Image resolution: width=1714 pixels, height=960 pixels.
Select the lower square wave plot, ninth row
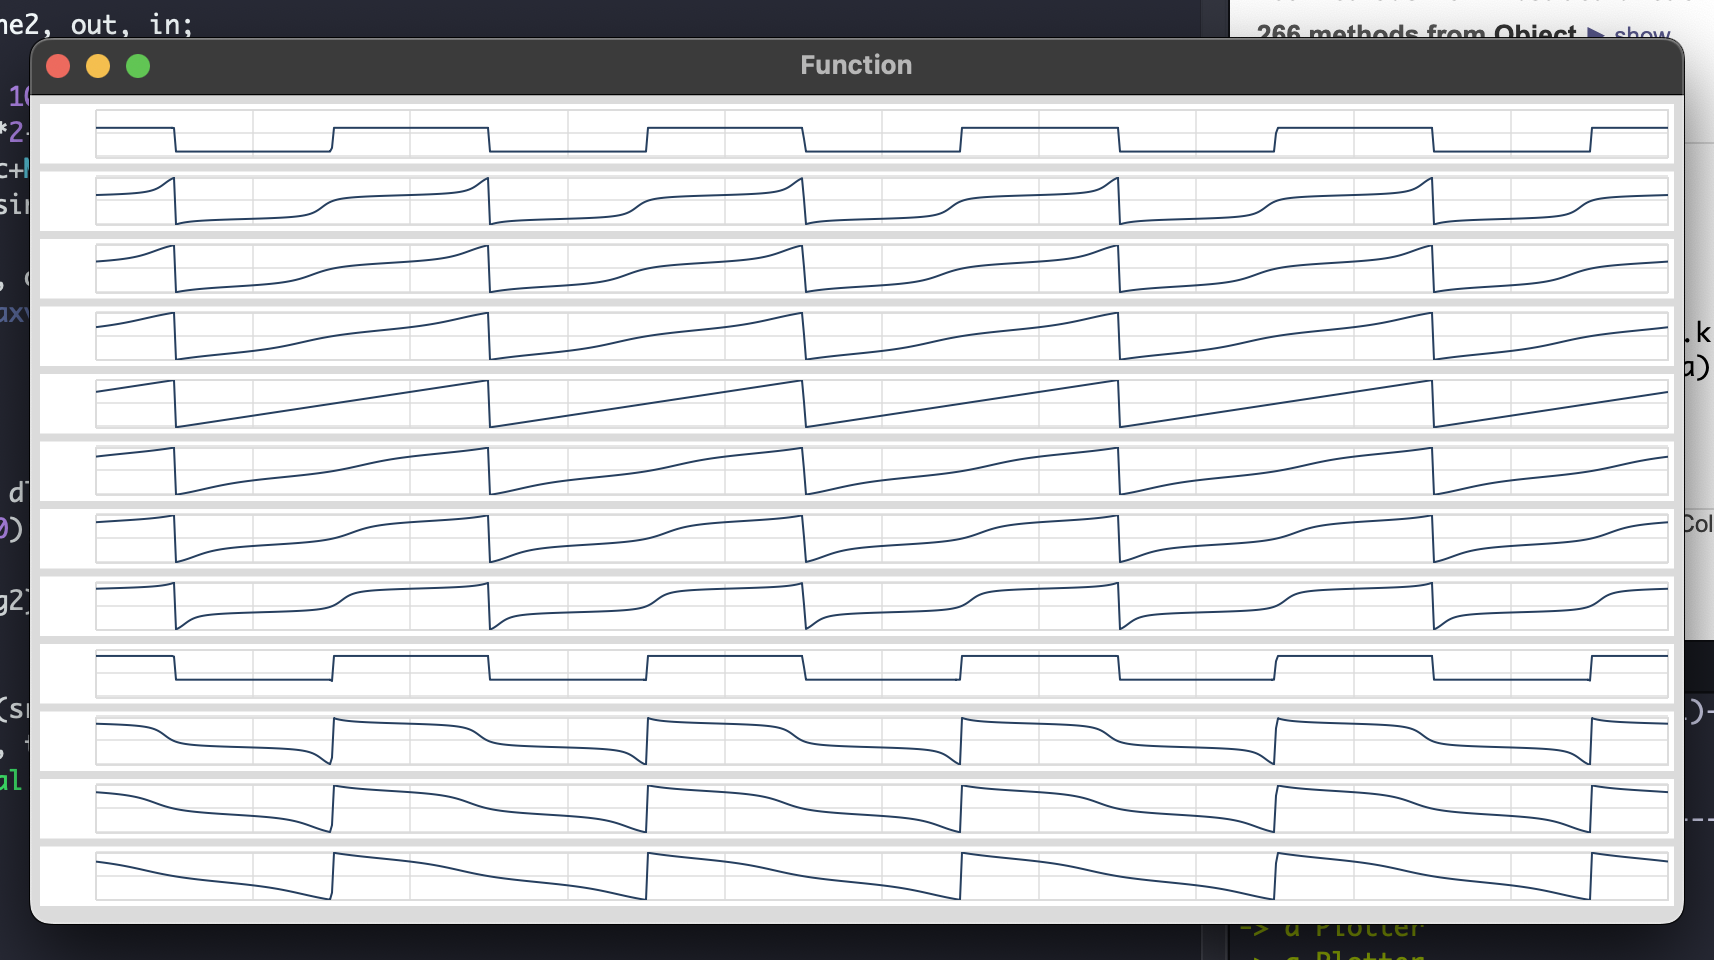880,674
